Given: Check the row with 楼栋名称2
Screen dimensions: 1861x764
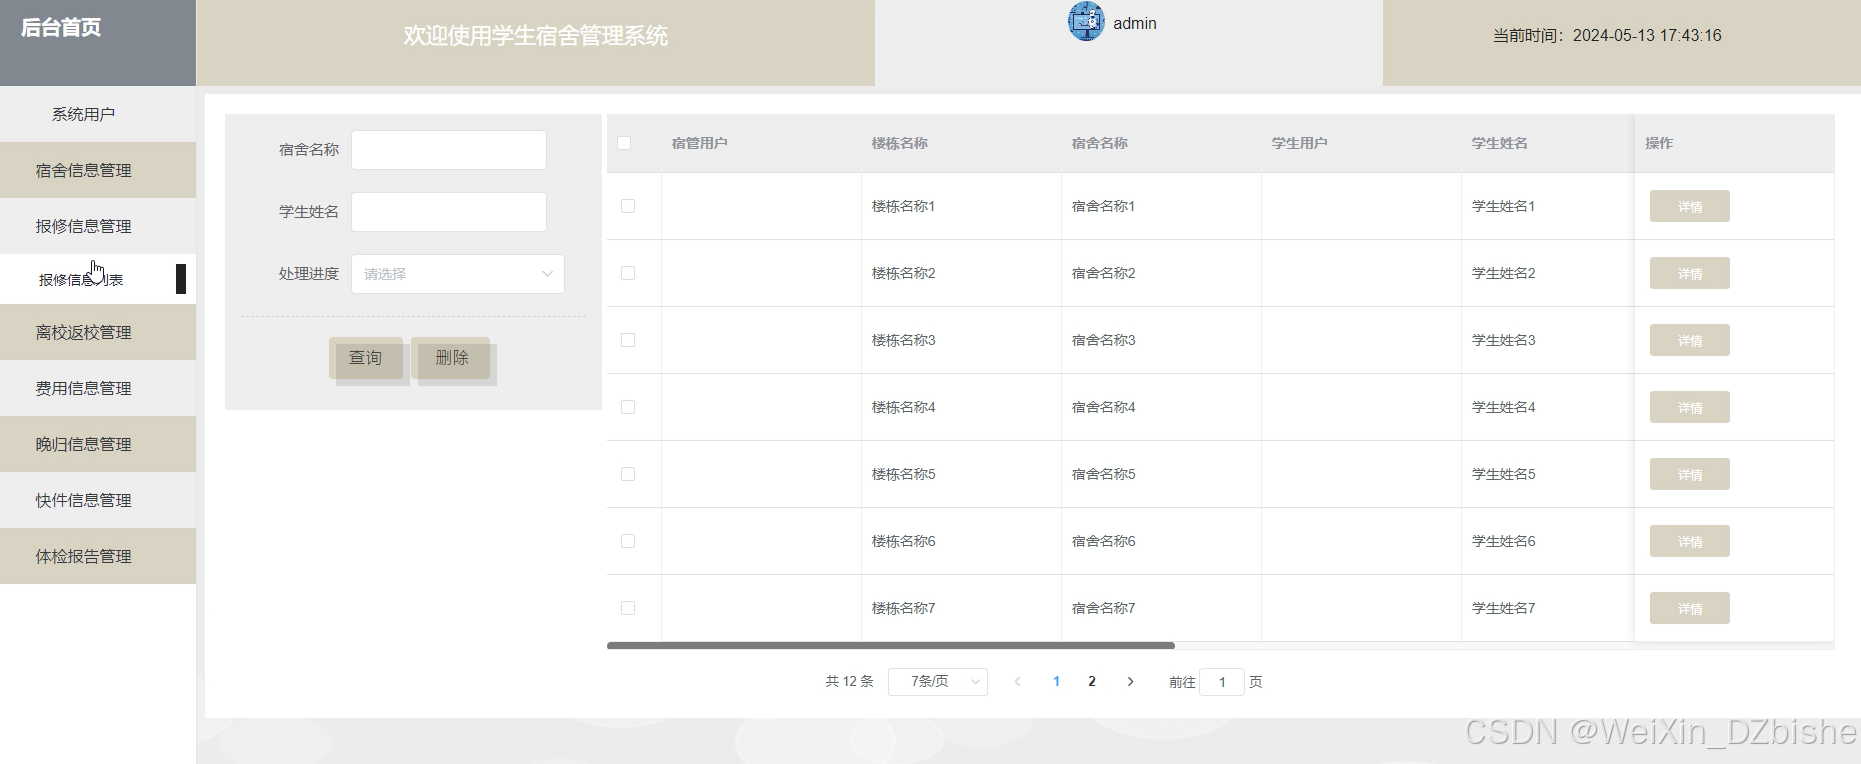Looking at the screenshot, I should coord(628,273).
